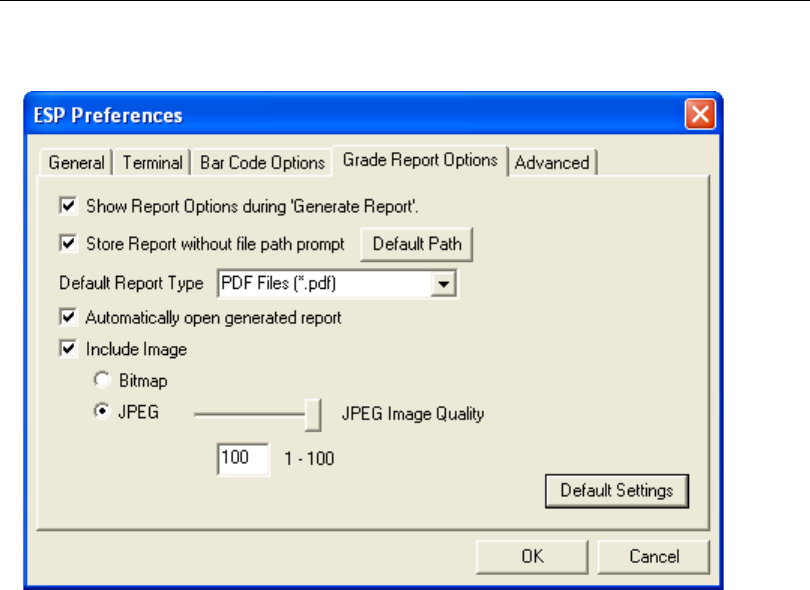
Task: Toggle the Include Image checkbox
Action: click(x=69, y=349)
